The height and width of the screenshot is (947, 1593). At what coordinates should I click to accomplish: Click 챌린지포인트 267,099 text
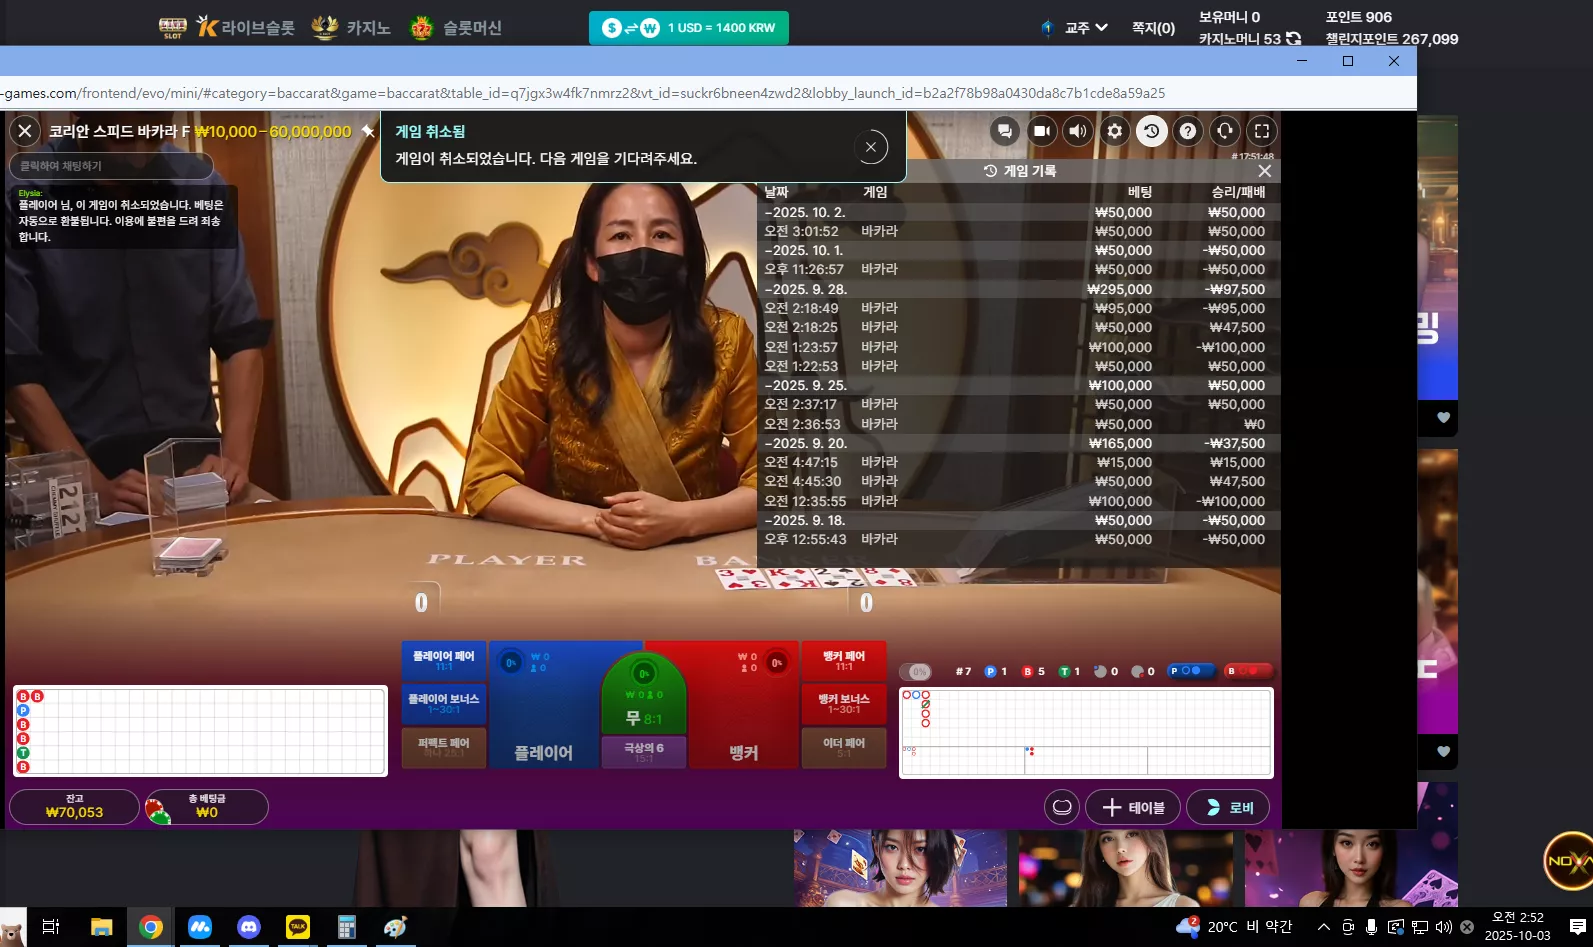click(1392, 39)
